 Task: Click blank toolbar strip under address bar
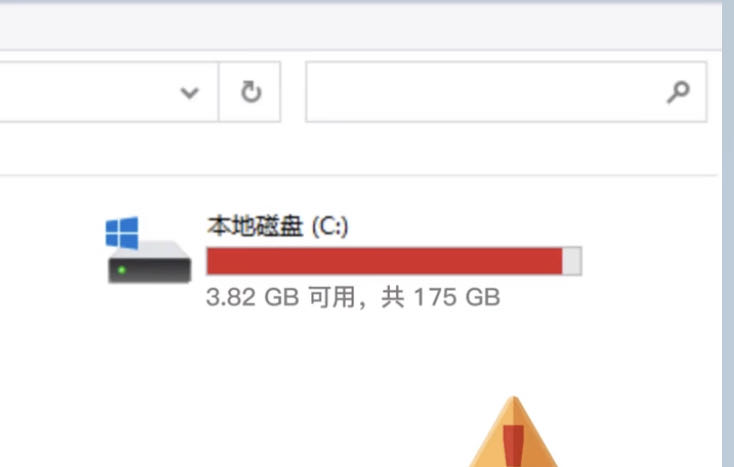[358, 149]
